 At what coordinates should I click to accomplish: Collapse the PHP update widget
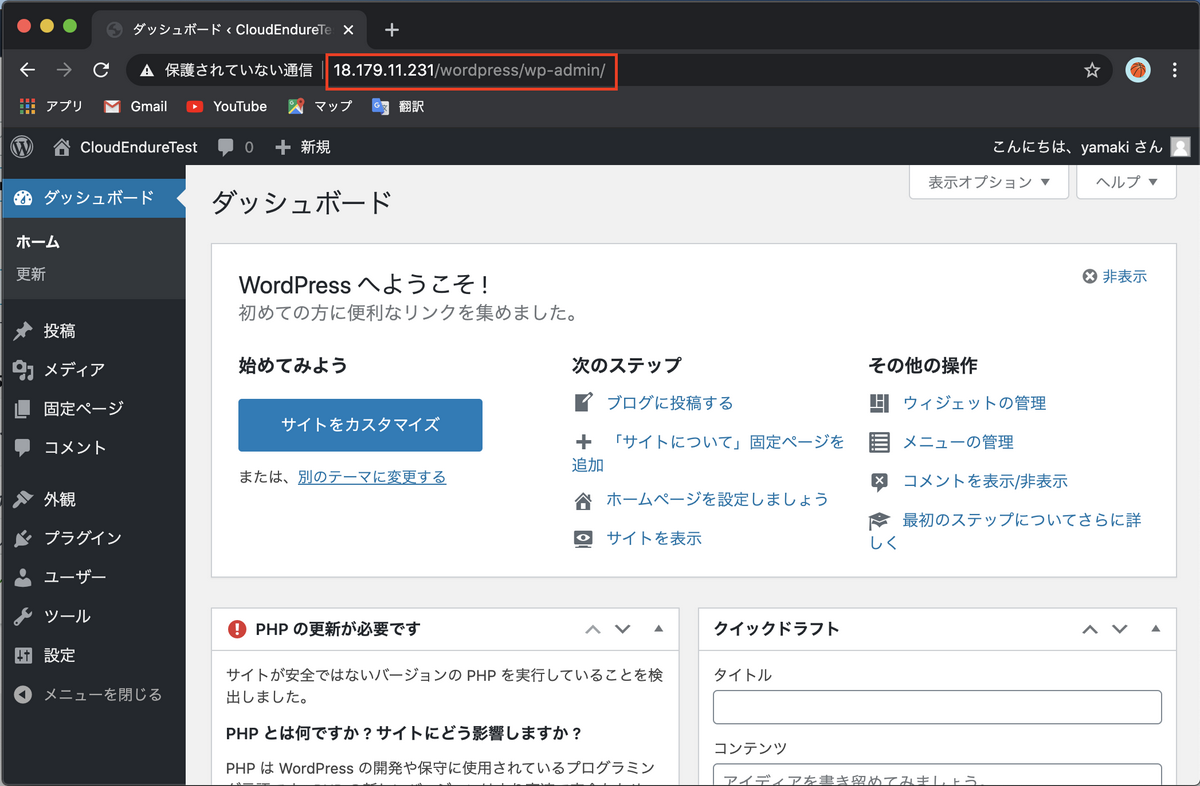pos(658,629)
